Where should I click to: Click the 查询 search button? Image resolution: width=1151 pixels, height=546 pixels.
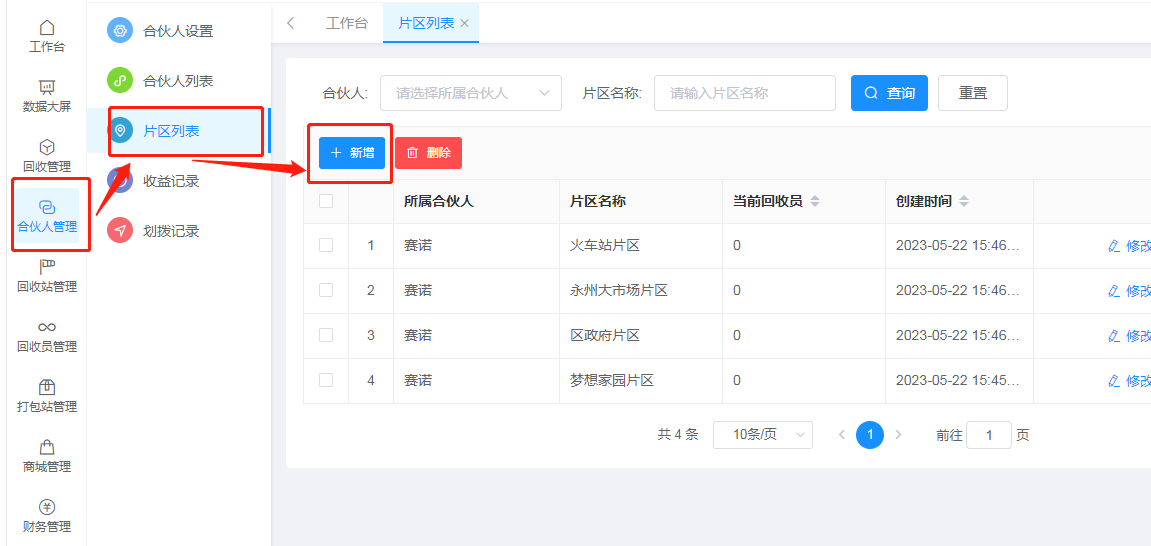click(x=889, y=93)
